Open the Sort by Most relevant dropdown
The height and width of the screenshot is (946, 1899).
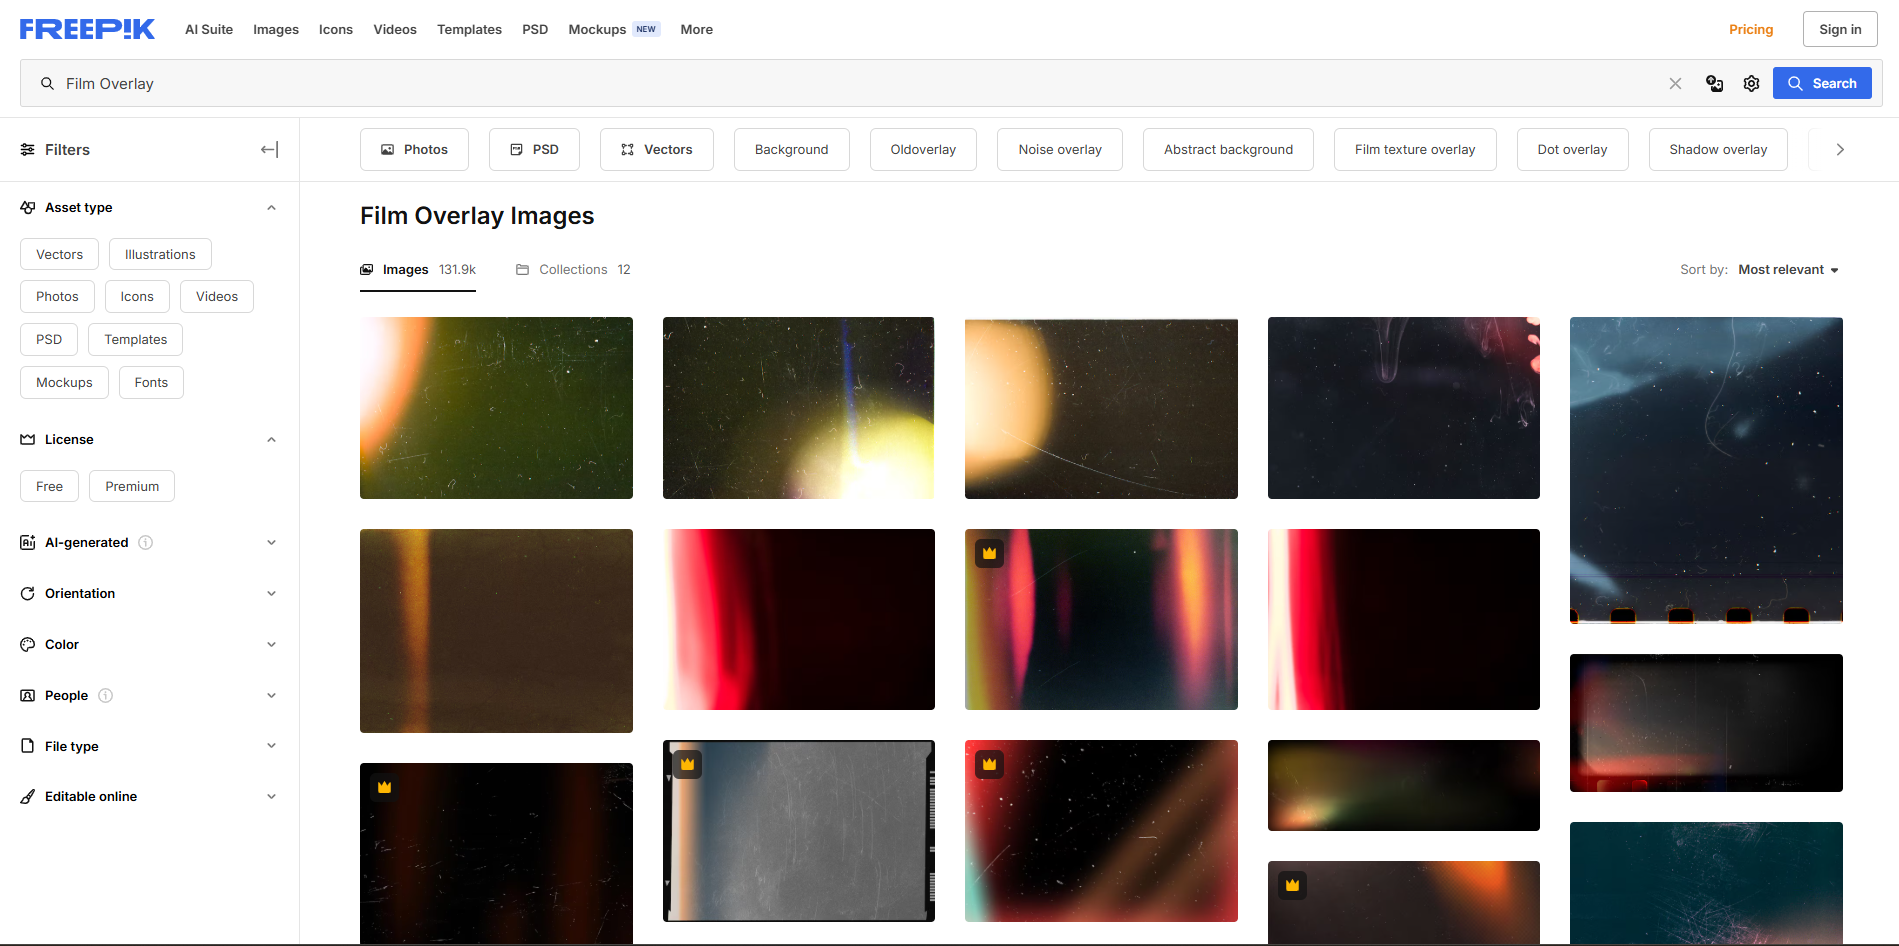(1788, 270)
